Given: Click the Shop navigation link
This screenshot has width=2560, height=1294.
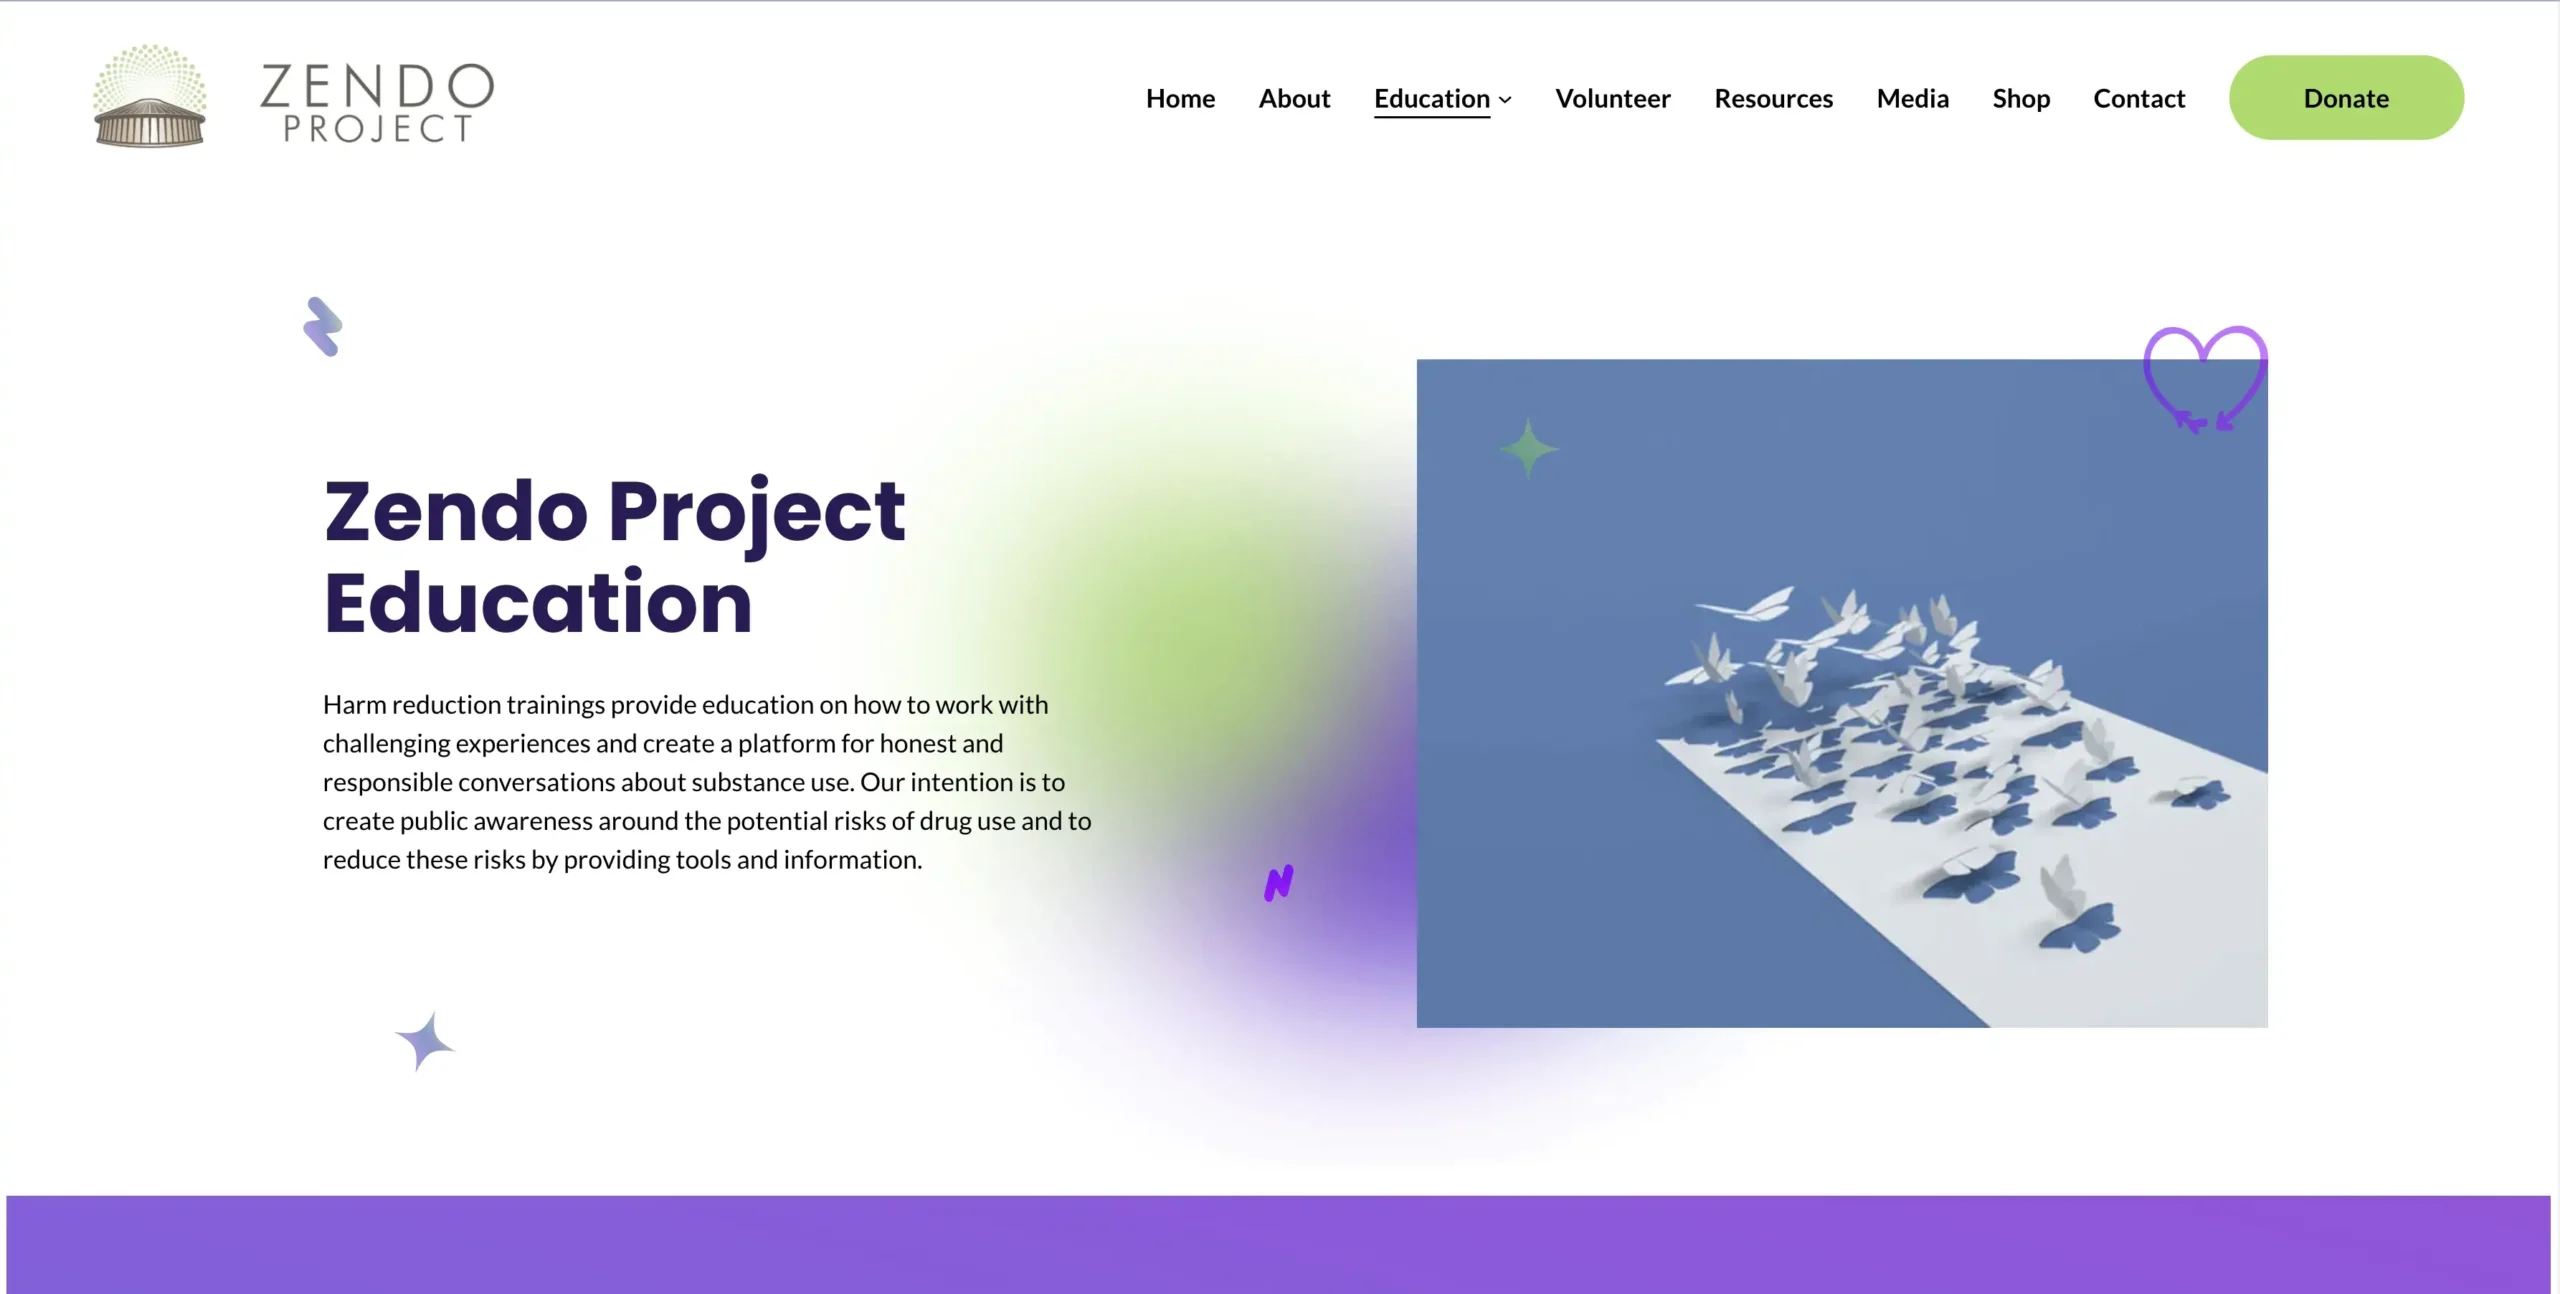Looking at the screenshot, I should click(2021, 97).
